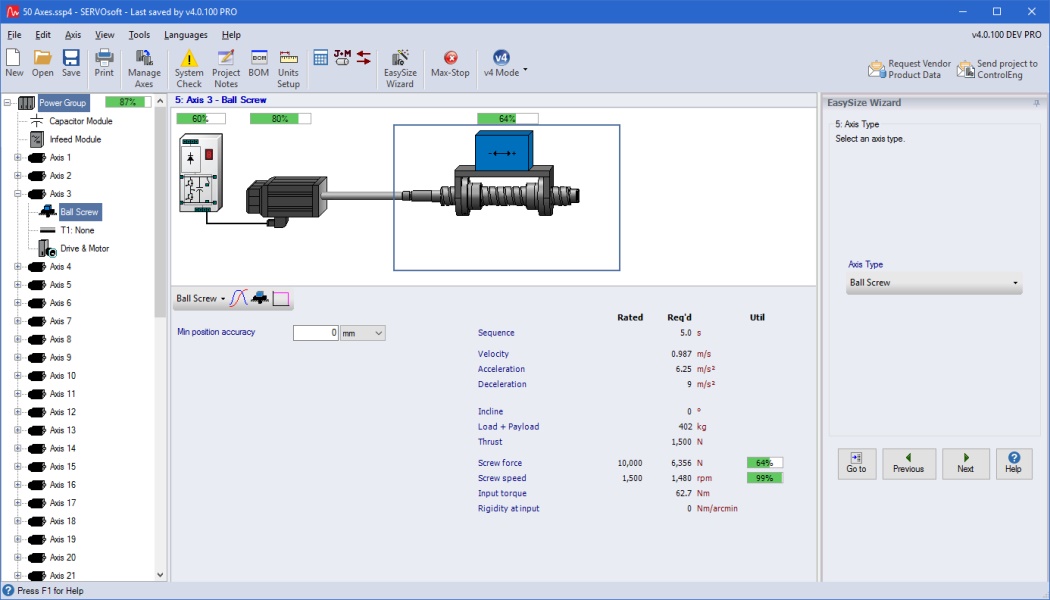Click the drive cabinet image in diagram
Viewport: 1050px width, 600px height.
198,175
